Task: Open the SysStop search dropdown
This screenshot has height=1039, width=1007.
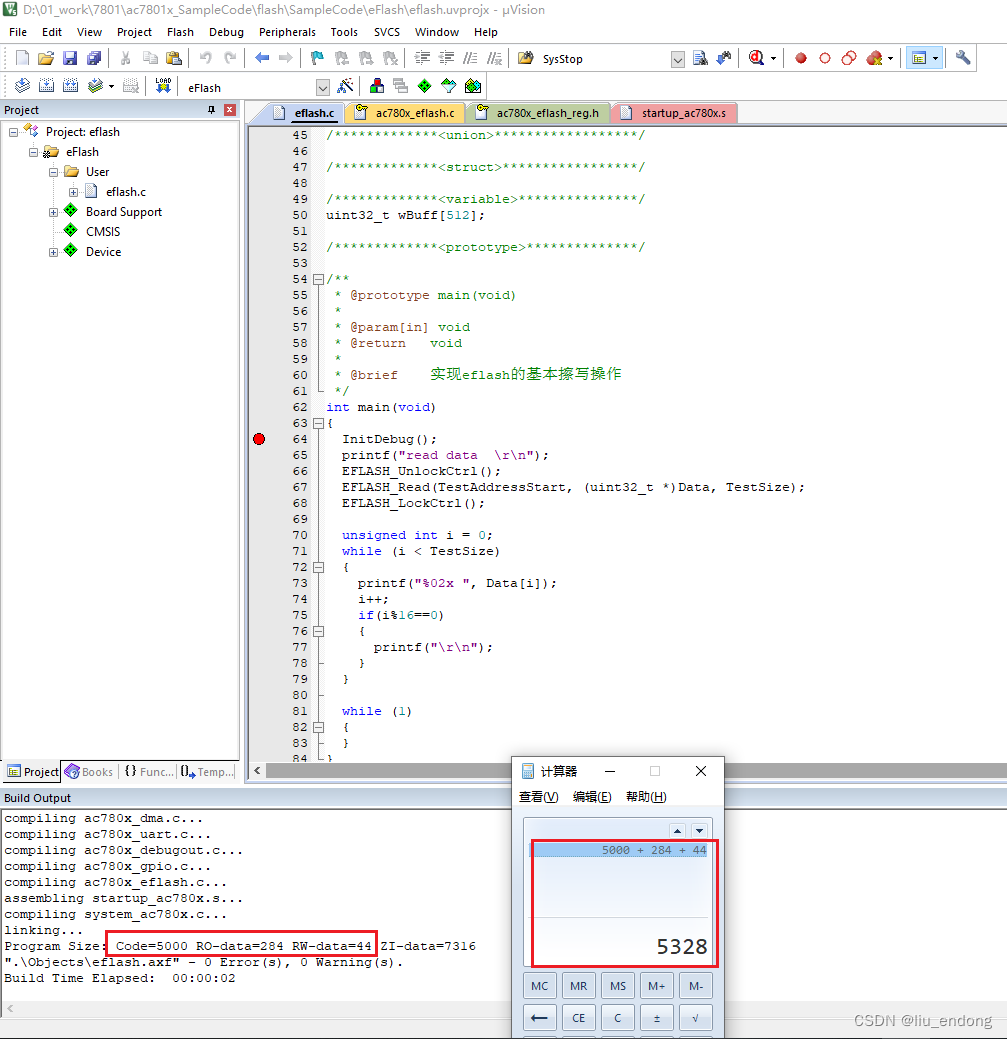Action: [x=678, y=60]
